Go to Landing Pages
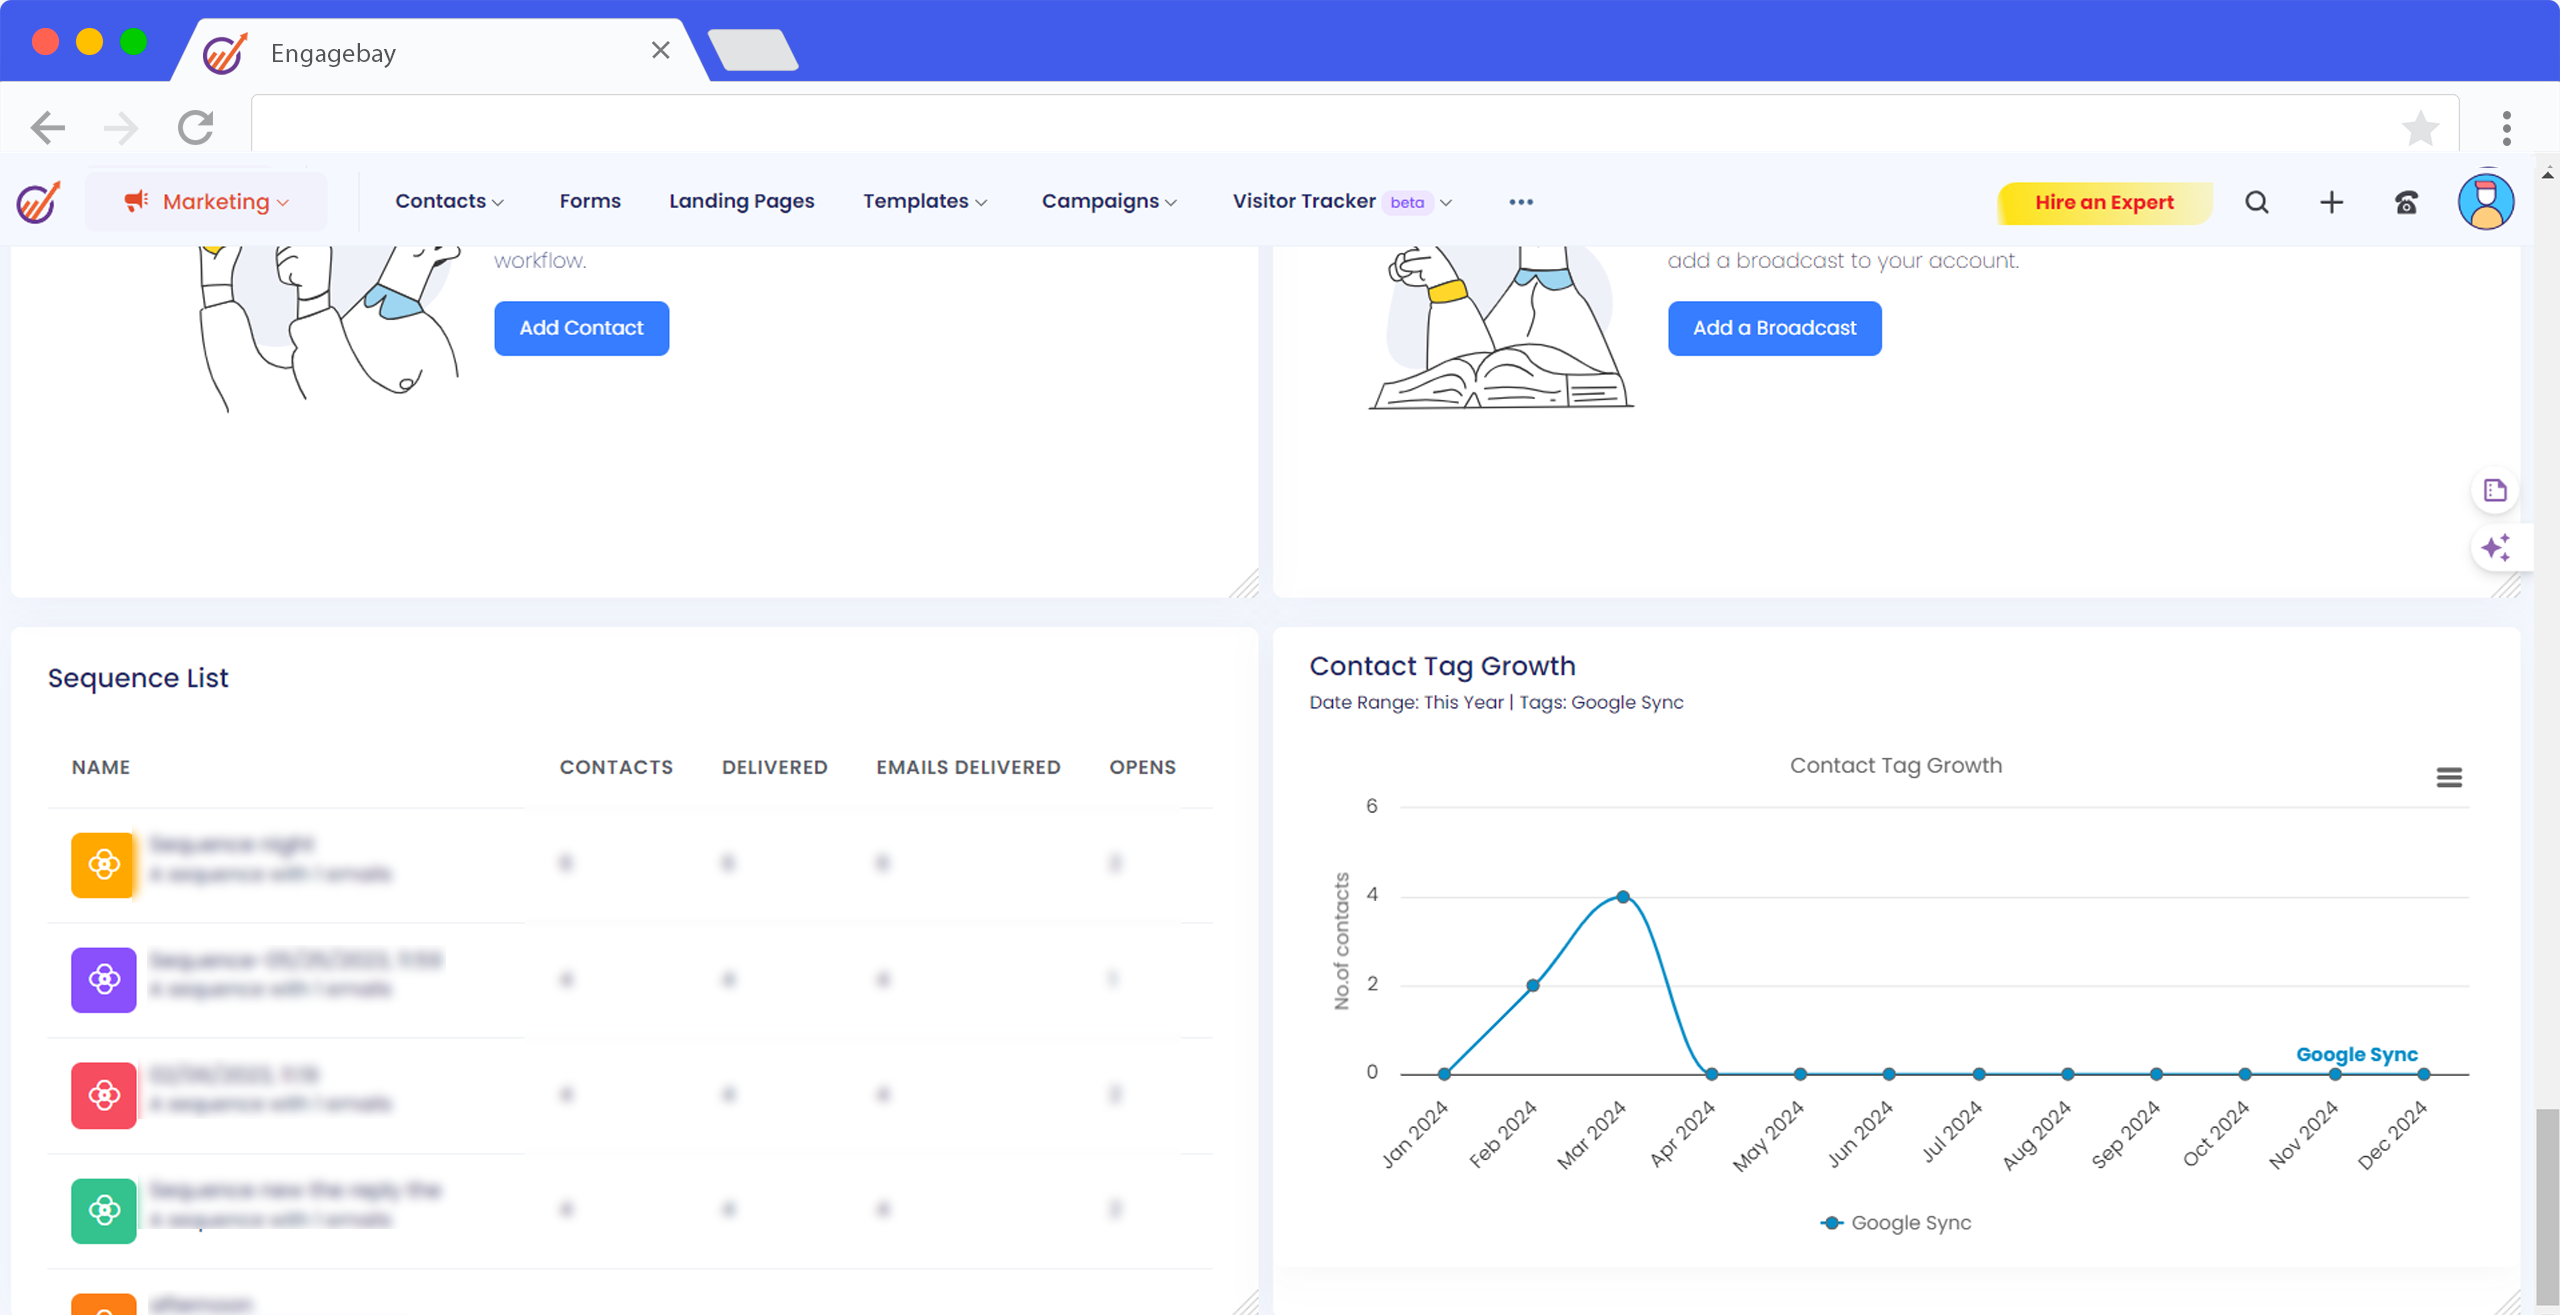Viewport: 2560px width, 1315px height. tap(741, 201)
